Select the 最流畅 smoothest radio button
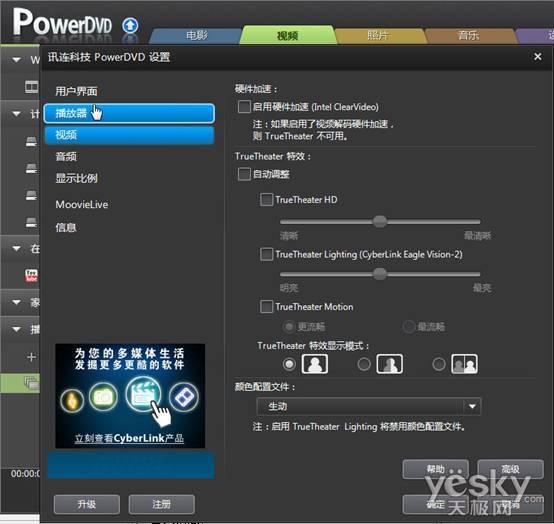Screen dimensions: 554x524 409,326
